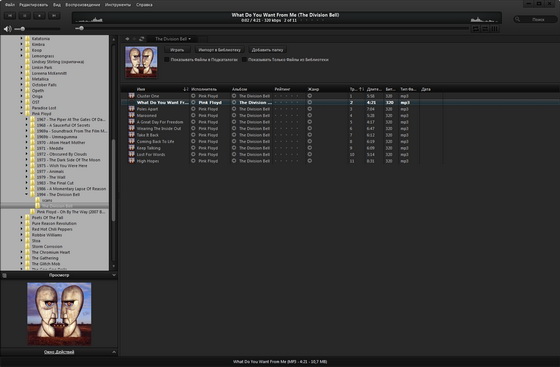Set the star rating for High Hopes
Screen dimensions: 560x367
tap(286, 161)
